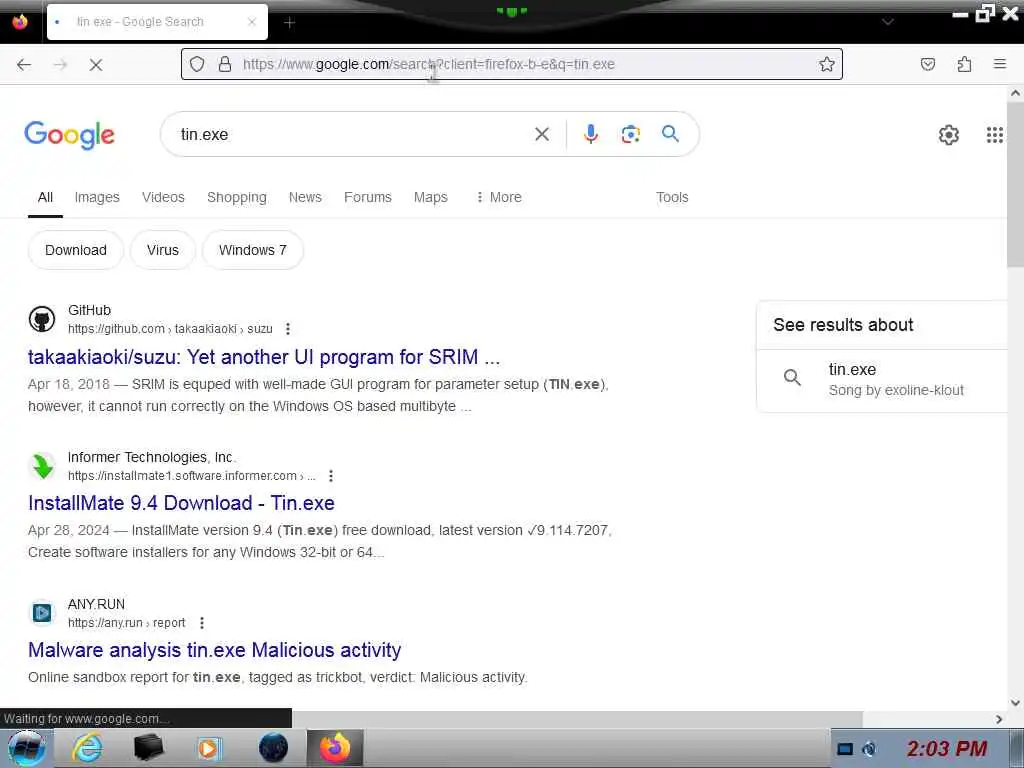This screenshot has height=768, width=1024.
Task: Switch to the Maps tab
Action: pyautogui.click(x=430, y=197)
